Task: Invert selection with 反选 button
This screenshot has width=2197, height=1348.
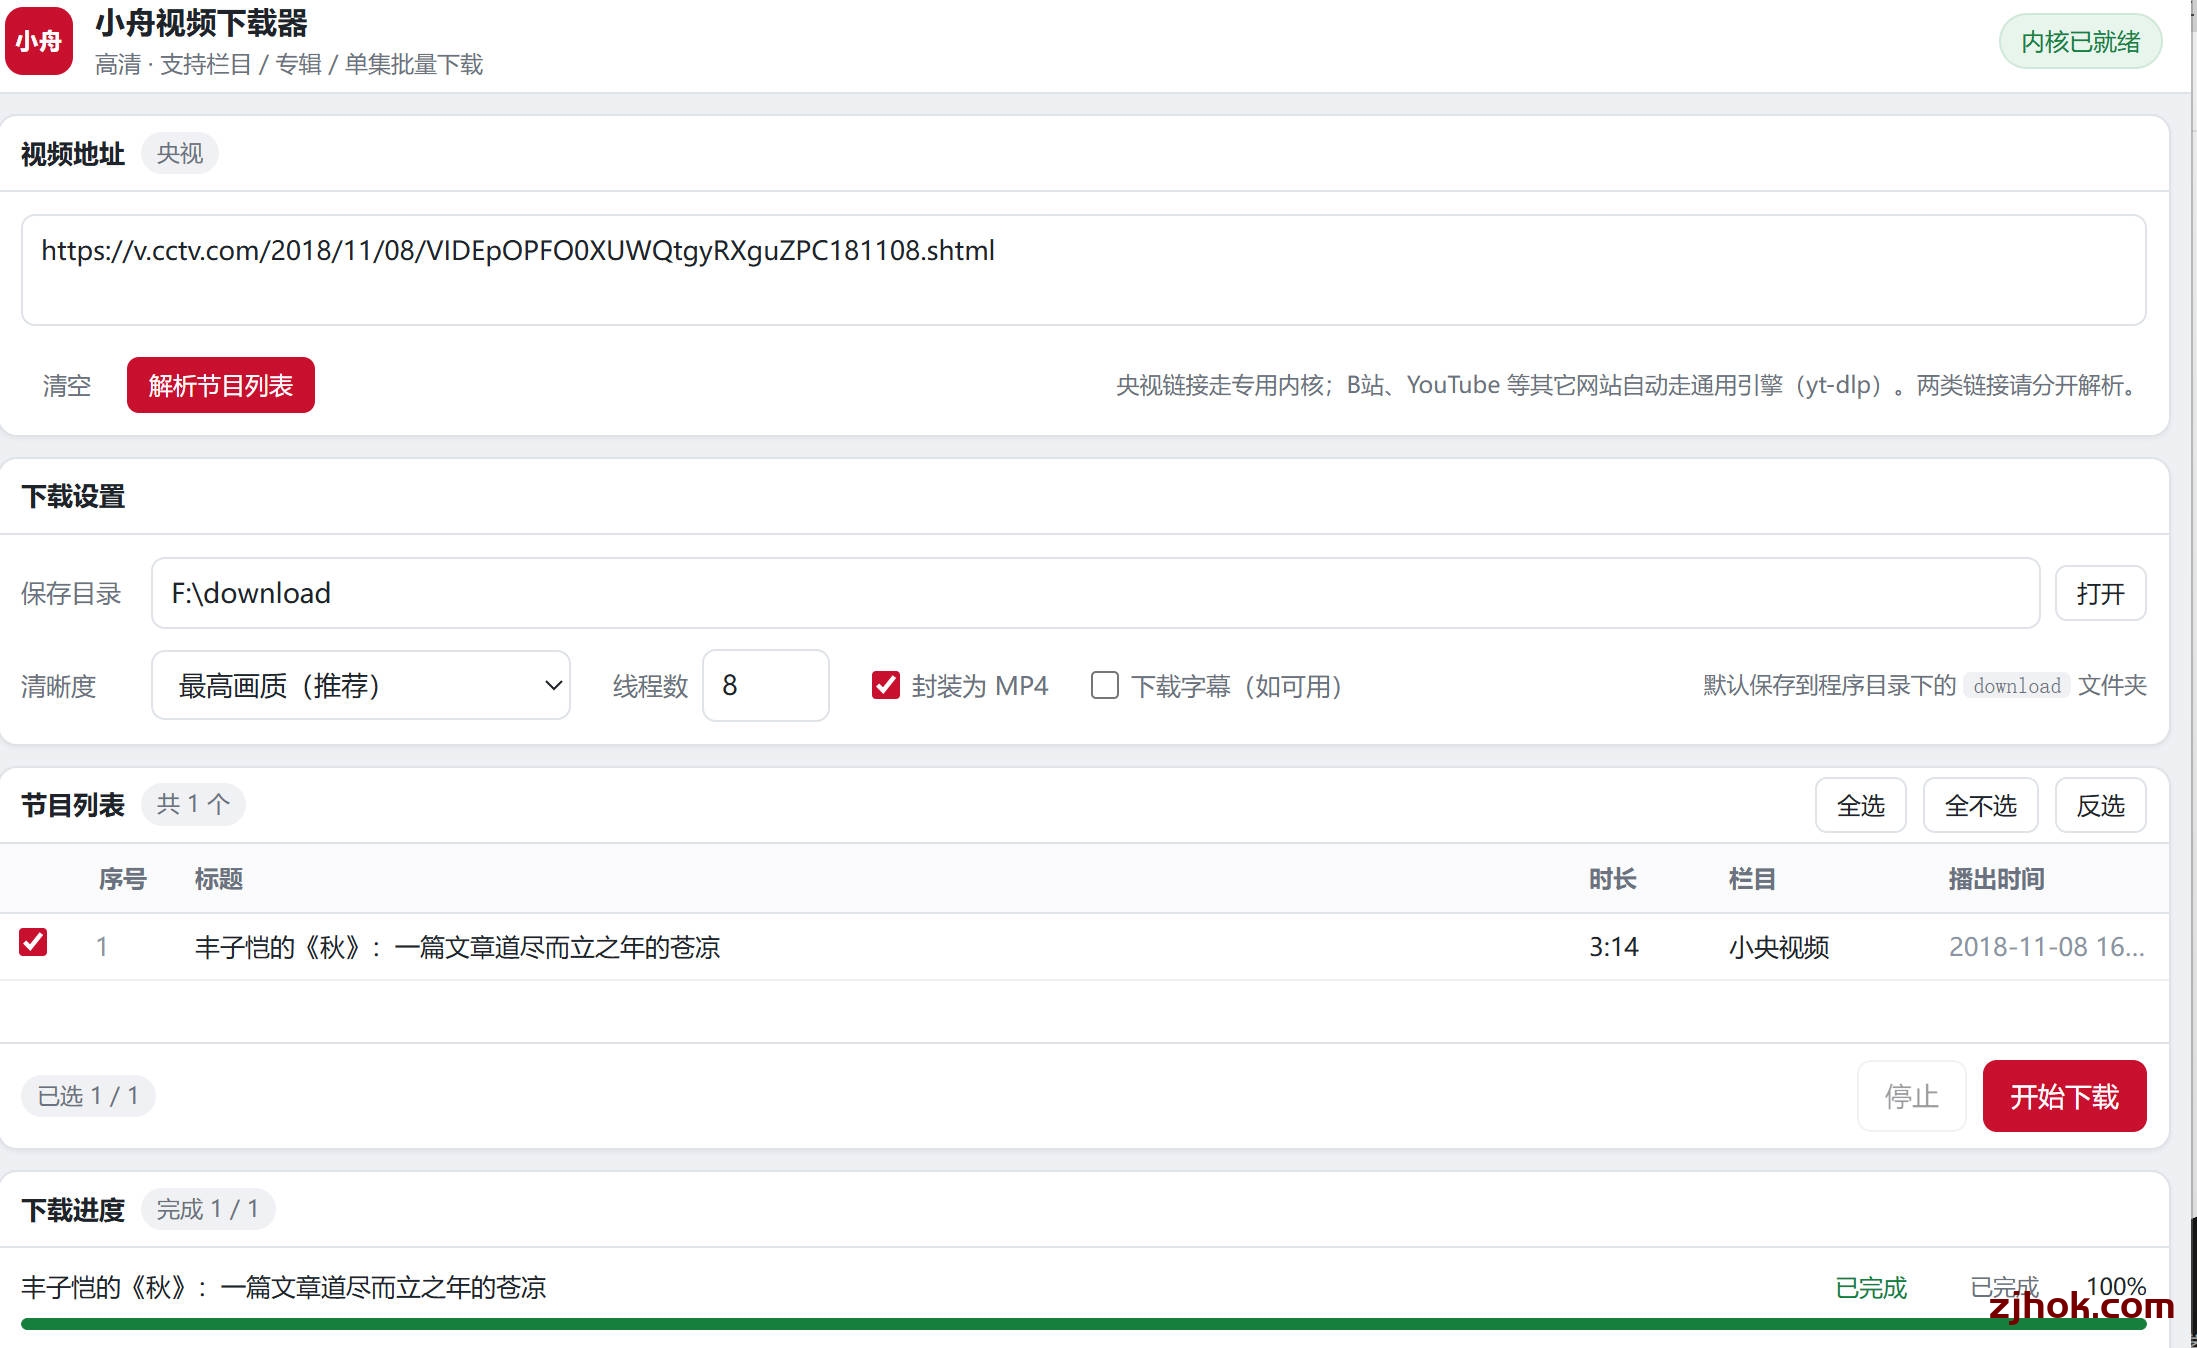Action: click(x=2100, y=805)
